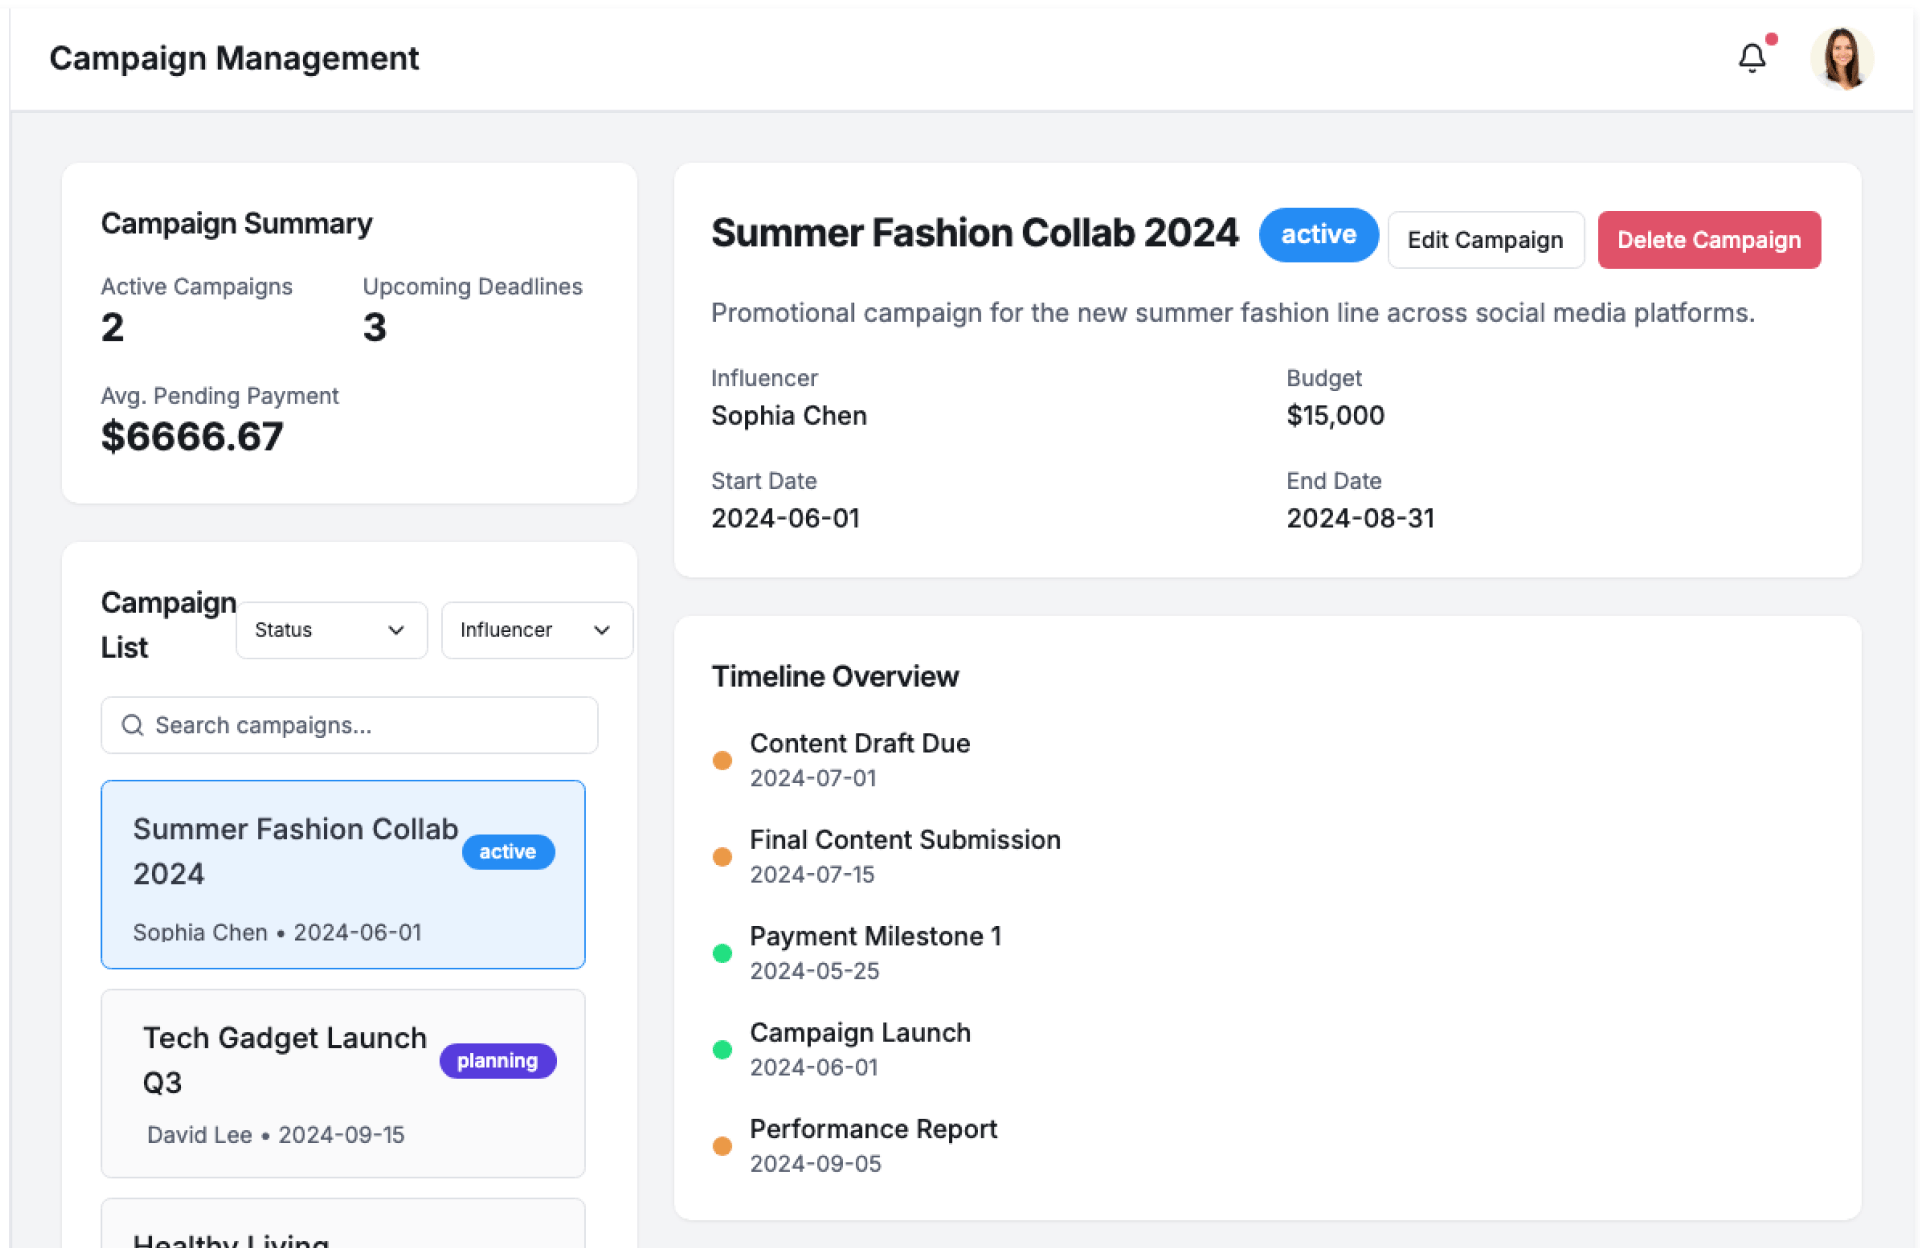The width and height of the screenshot is (1920, 1248).
Task: Click active badge on Summer Fashion card
Action: 507,852
